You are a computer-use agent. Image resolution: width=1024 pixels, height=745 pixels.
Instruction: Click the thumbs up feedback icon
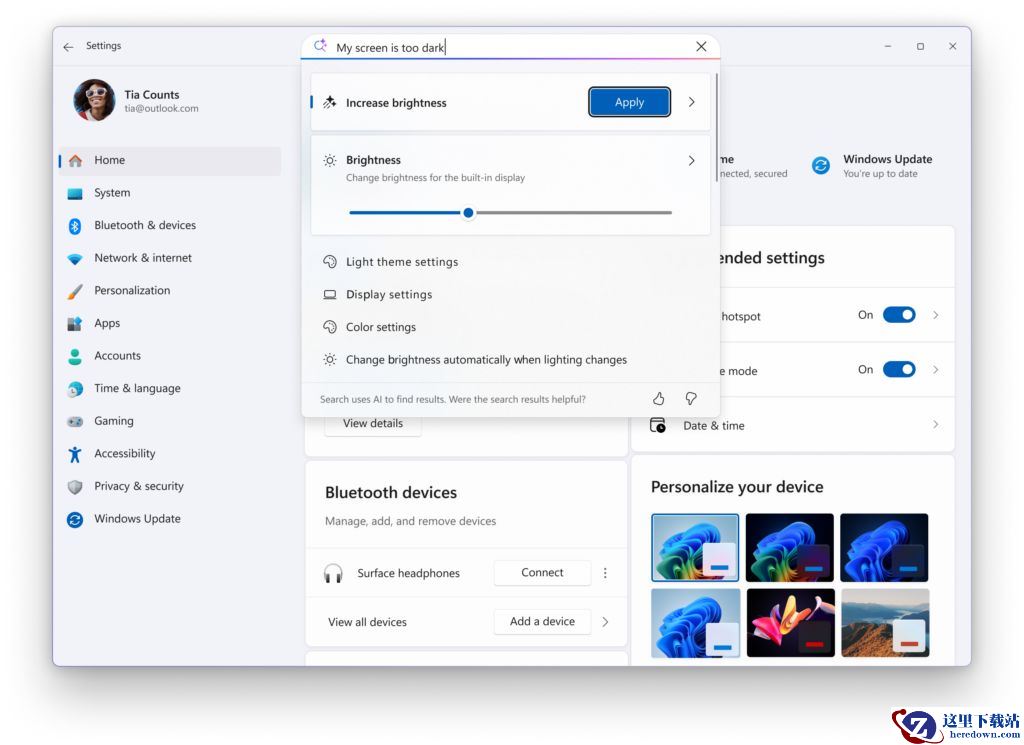click(x=658, y=399)
